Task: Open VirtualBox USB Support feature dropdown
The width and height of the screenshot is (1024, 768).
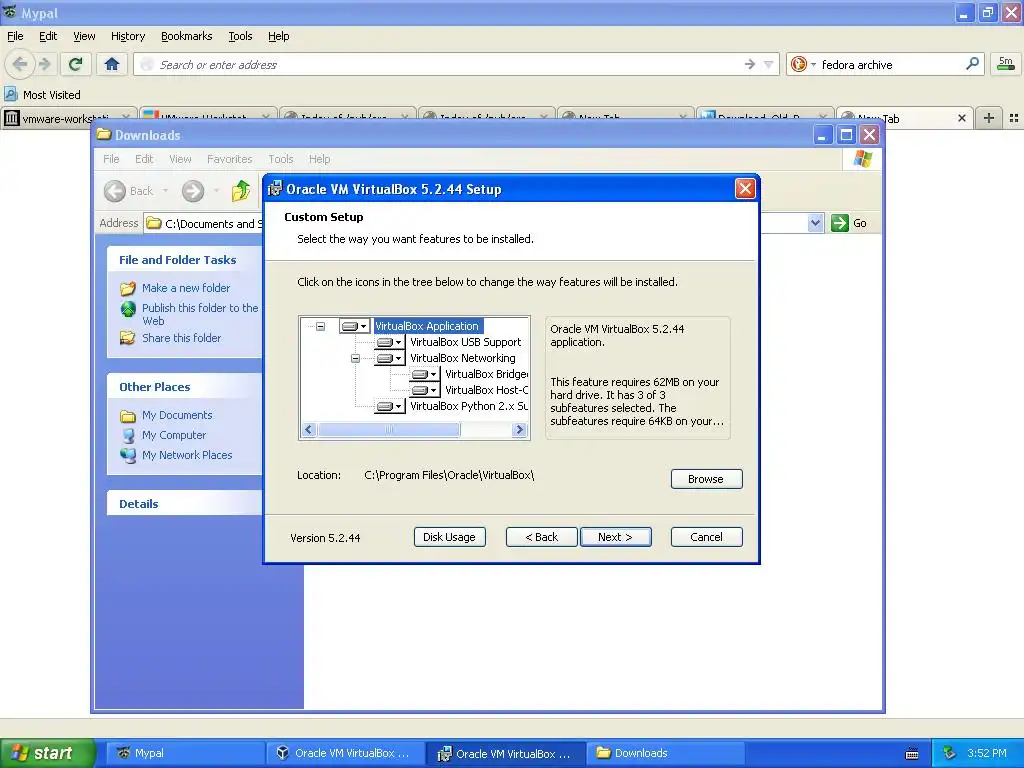Action: (x=390, y=342)
